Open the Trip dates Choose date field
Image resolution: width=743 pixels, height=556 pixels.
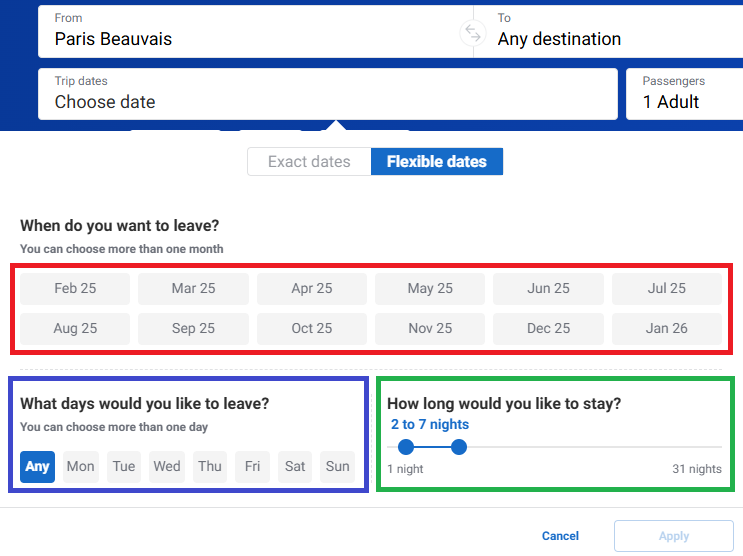pyautogui.click(x=327, y=93)
